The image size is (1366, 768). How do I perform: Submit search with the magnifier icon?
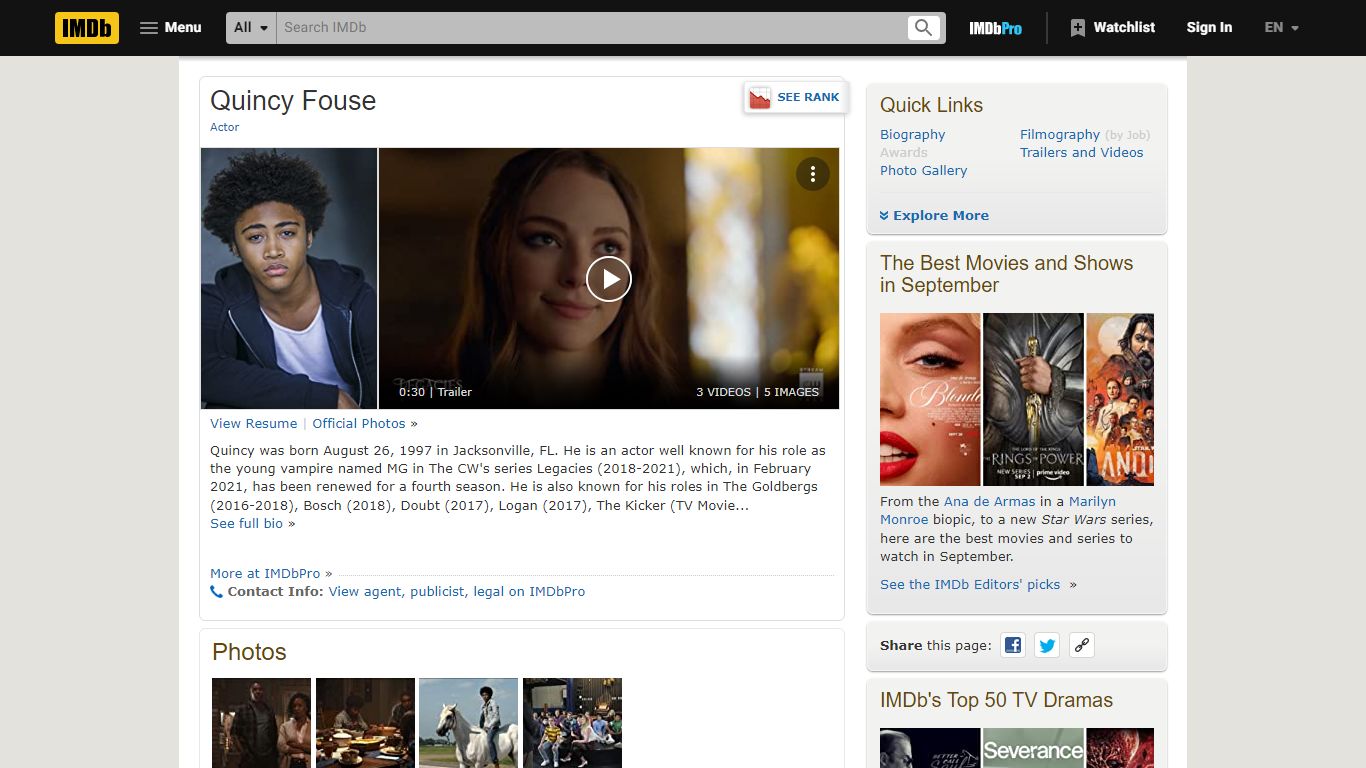pyautogui.click(x=924, y=28)
